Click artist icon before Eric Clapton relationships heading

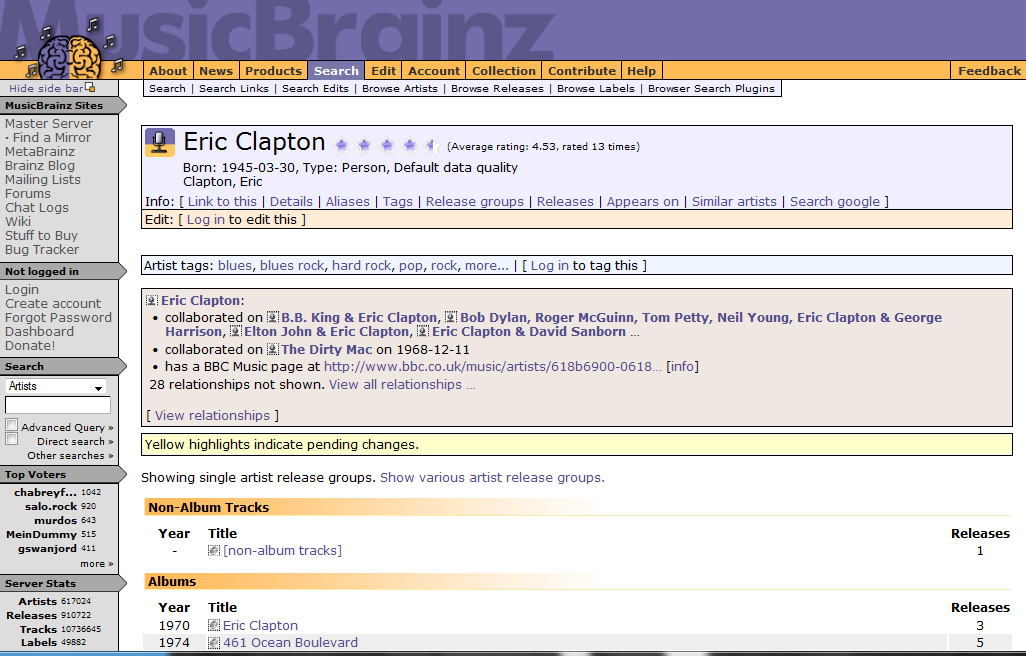tap(152, 300)
